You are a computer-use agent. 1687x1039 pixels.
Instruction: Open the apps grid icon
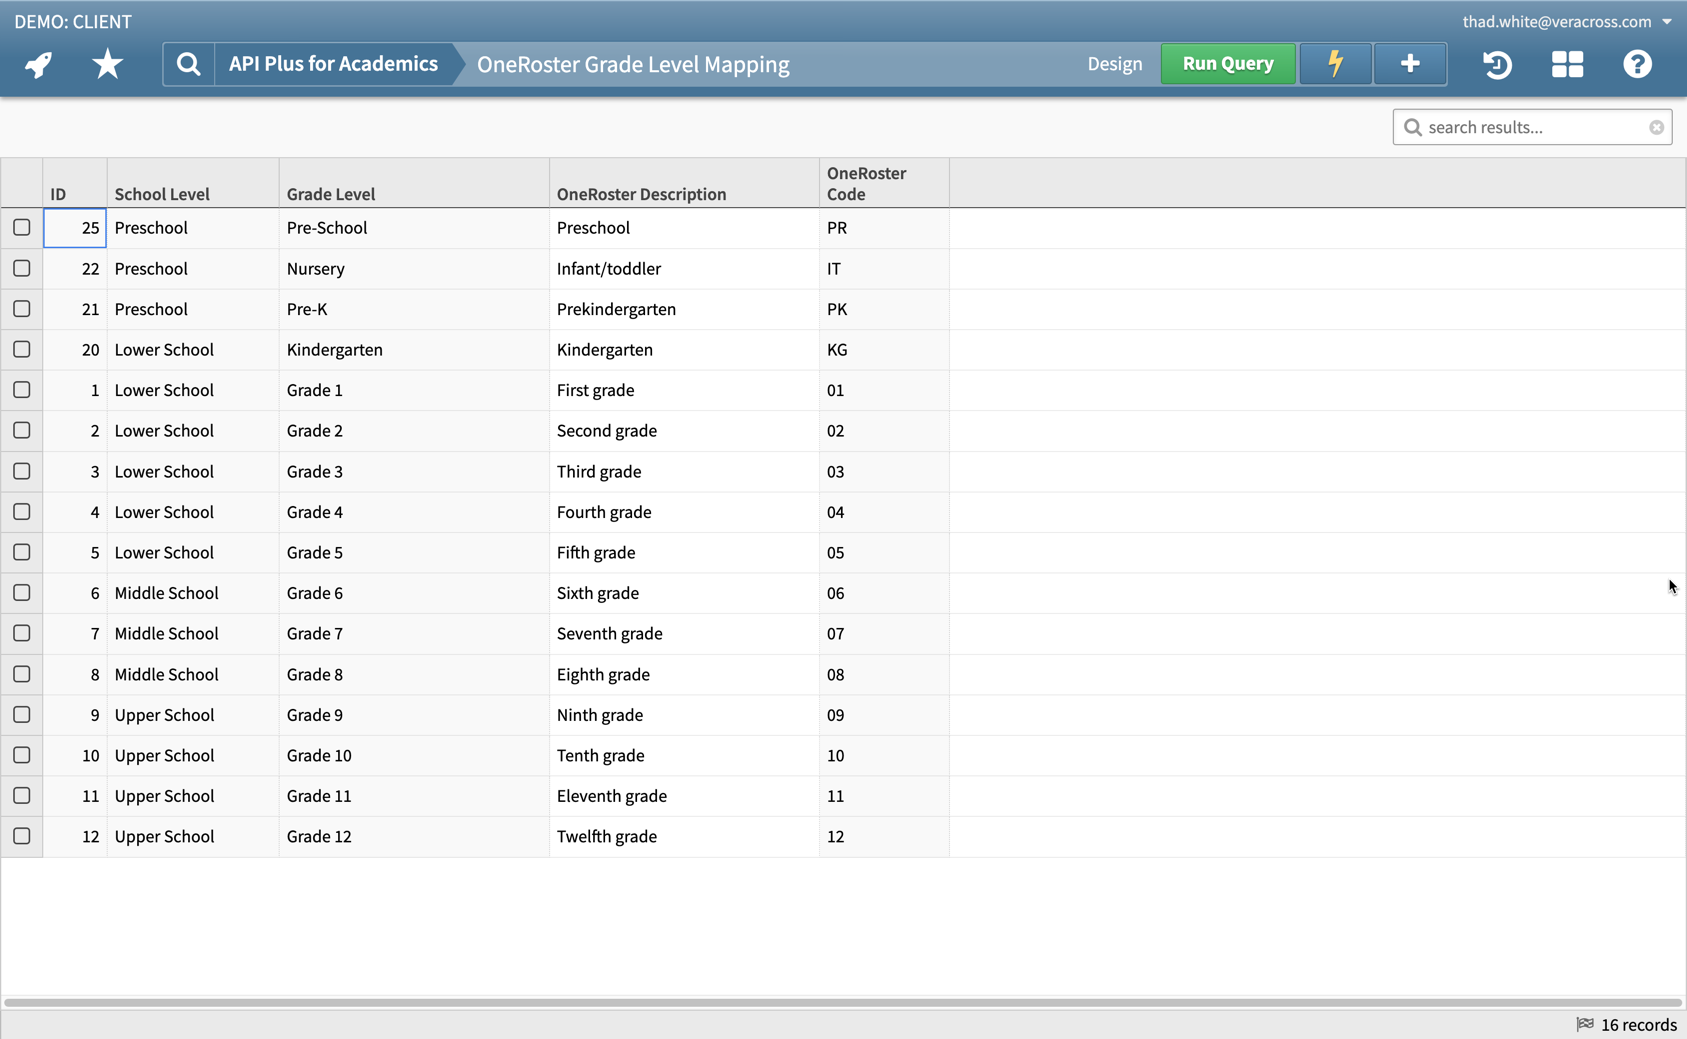coord(1567,64)
